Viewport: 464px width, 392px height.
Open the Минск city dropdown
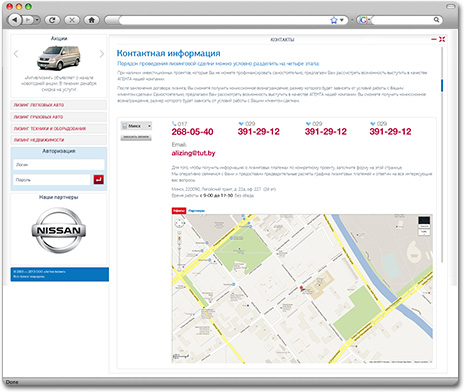point(136,126)
